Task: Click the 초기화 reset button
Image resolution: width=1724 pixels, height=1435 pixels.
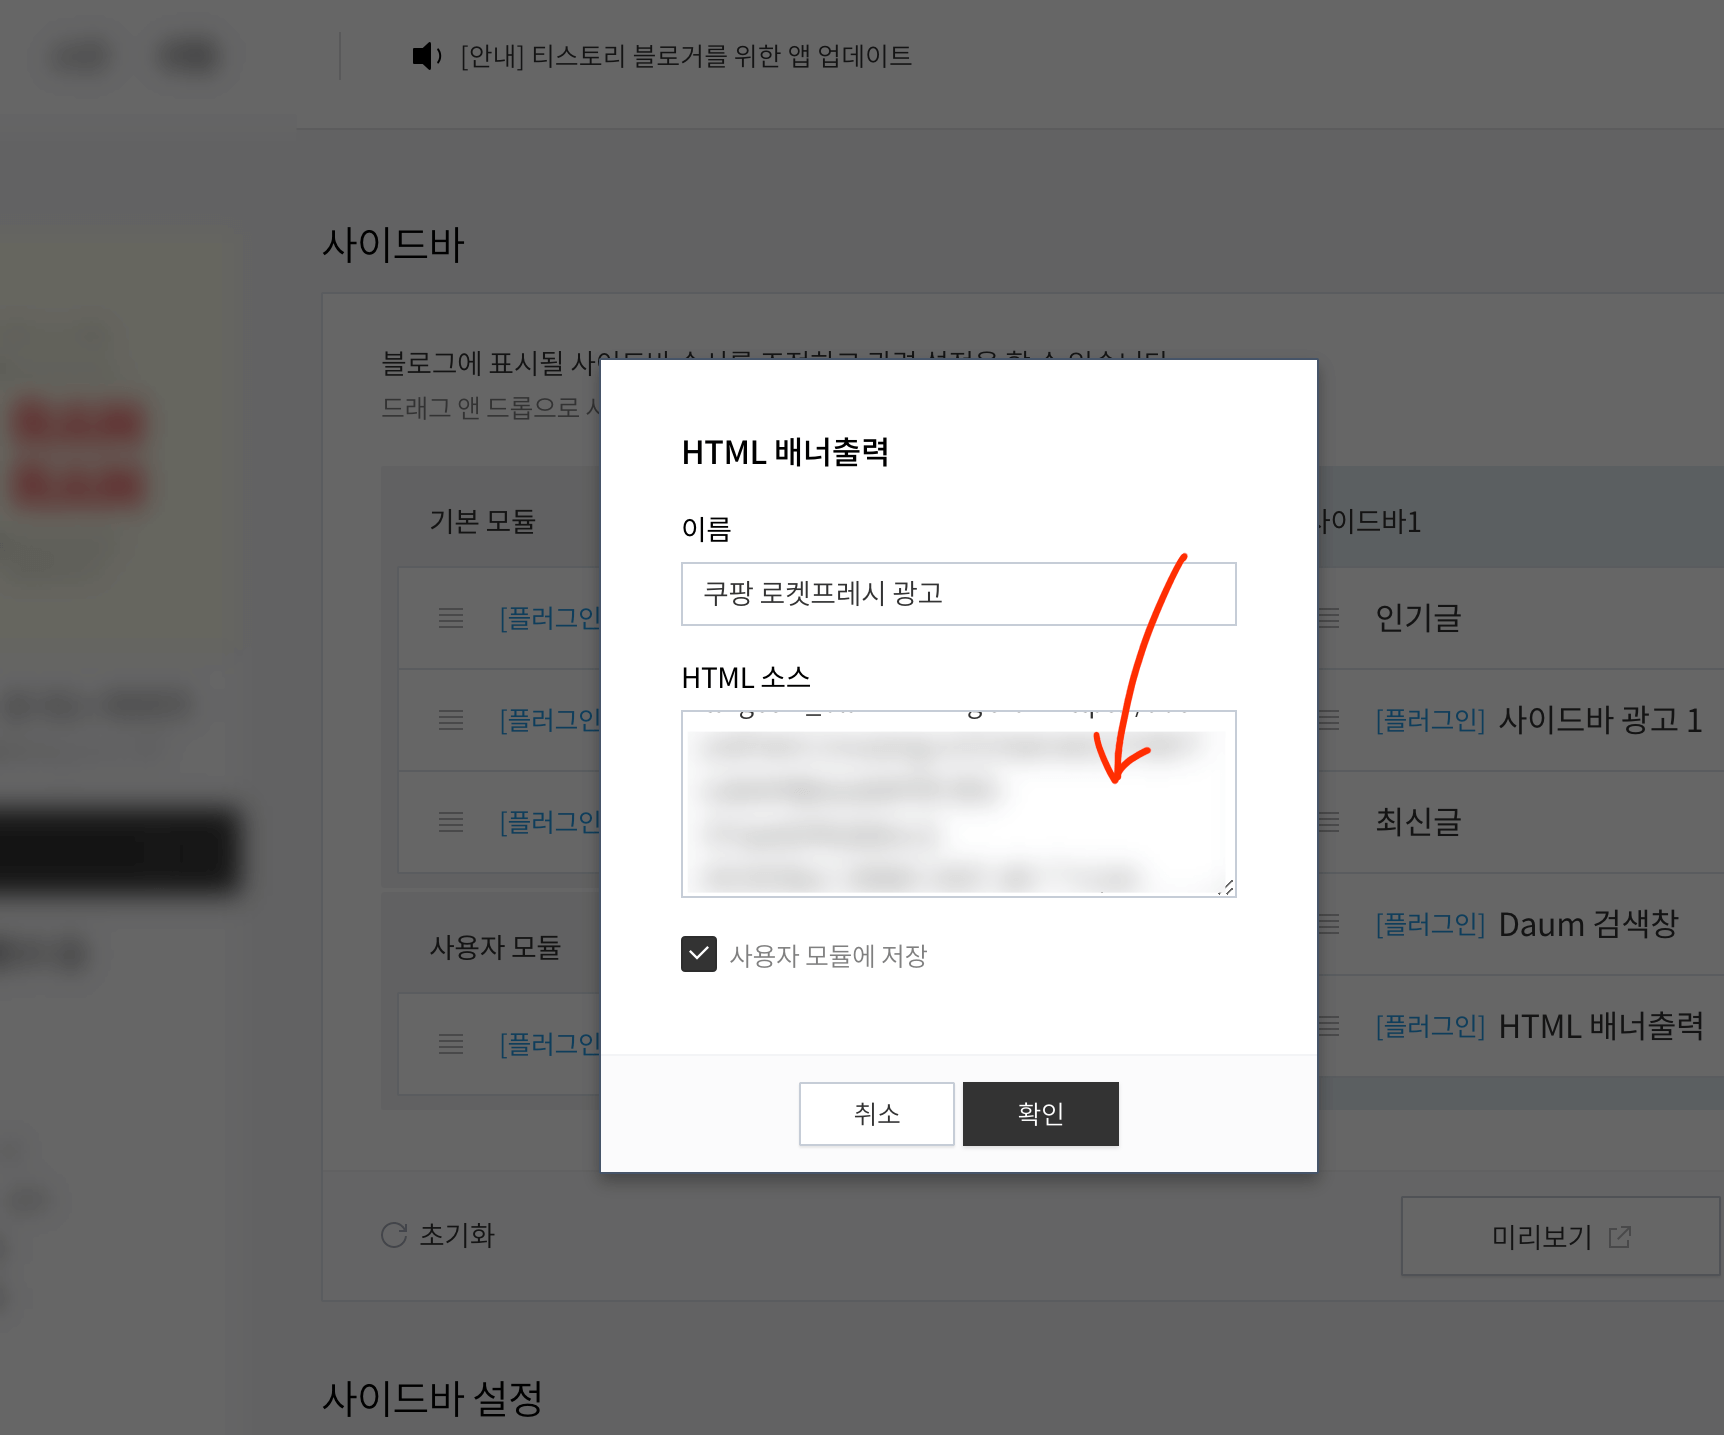Action: click(x=438, y=1235)
